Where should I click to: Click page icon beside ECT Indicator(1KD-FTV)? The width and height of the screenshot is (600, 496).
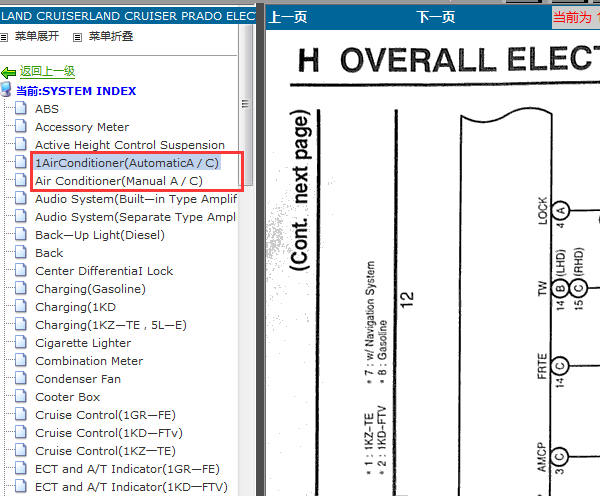pyautogui.click(x=21, y=486)
